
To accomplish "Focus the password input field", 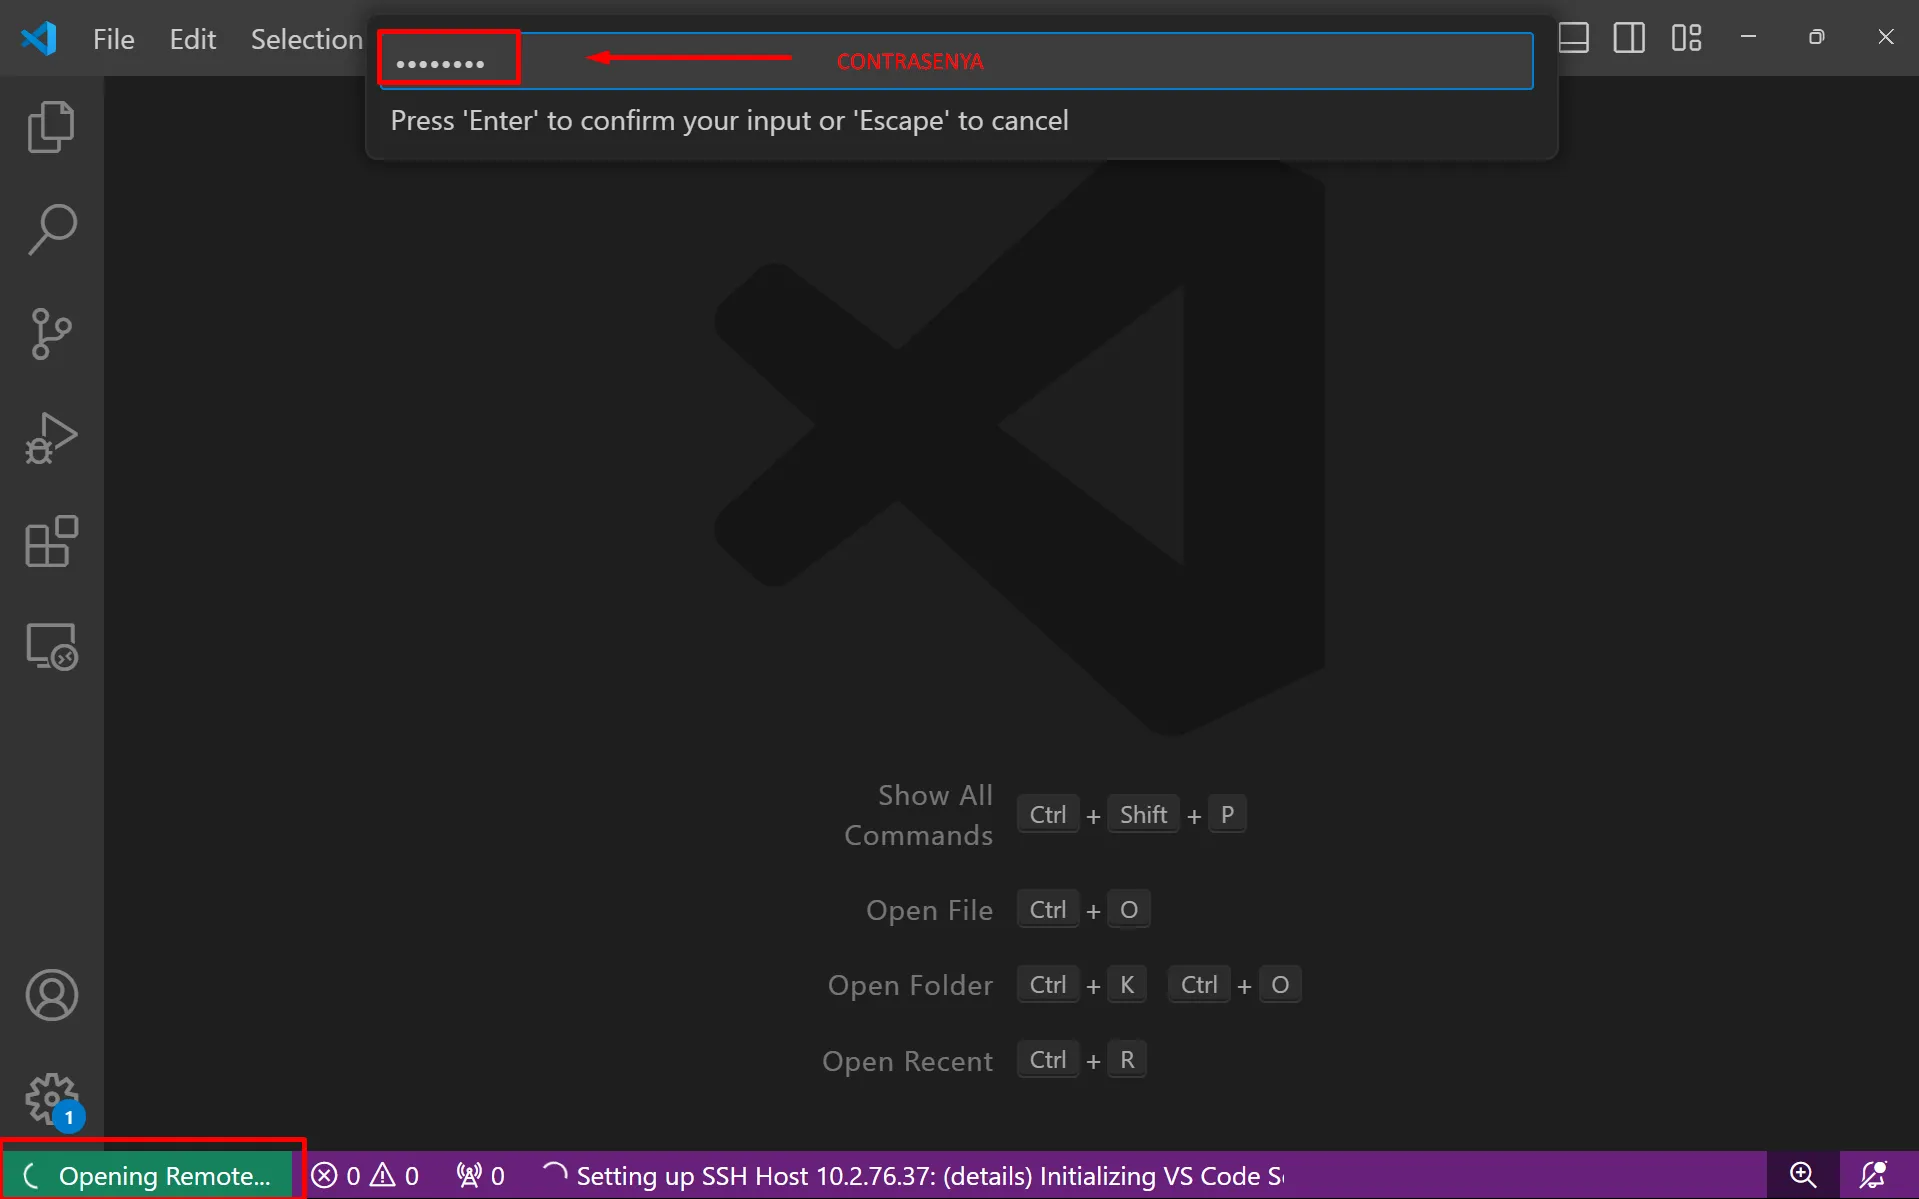I will pos(955,62).
